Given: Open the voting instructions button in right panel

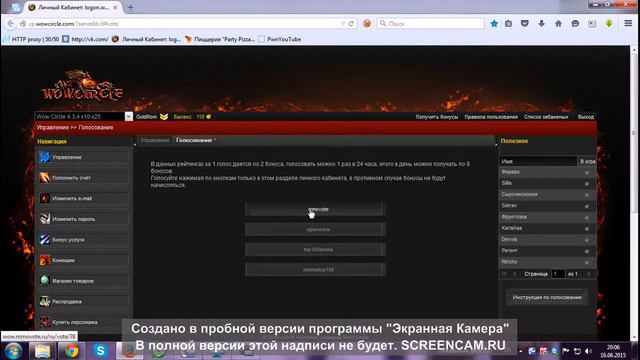Looking at the screenshot, I should pos(547,297).
